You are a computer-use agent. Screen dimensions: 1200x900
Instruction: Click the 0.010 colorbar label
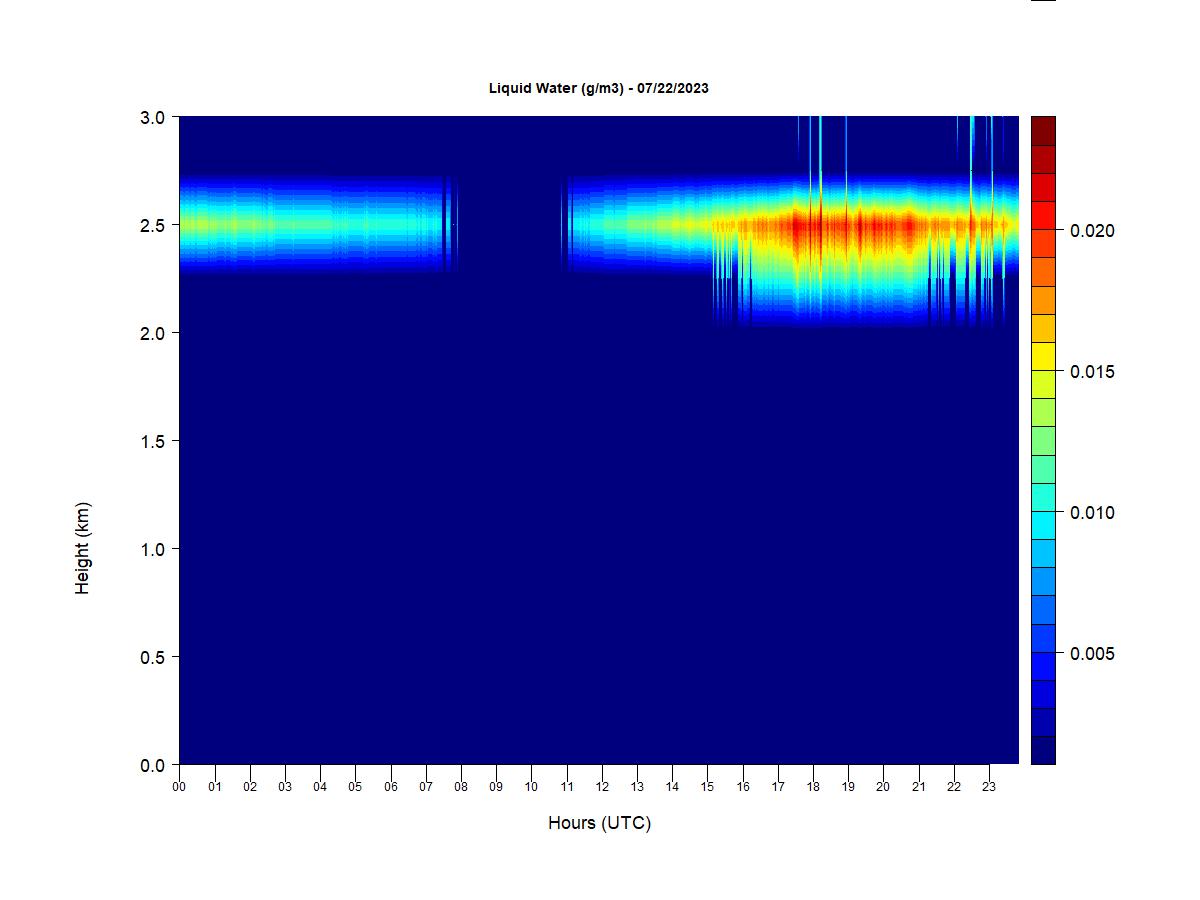1092,513
